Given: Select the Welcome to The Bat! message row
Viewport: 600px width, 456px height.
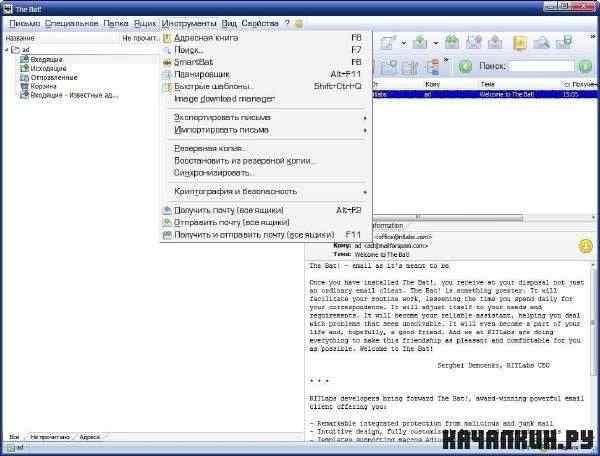Looking at the screenshot, I should coord(484,94).
